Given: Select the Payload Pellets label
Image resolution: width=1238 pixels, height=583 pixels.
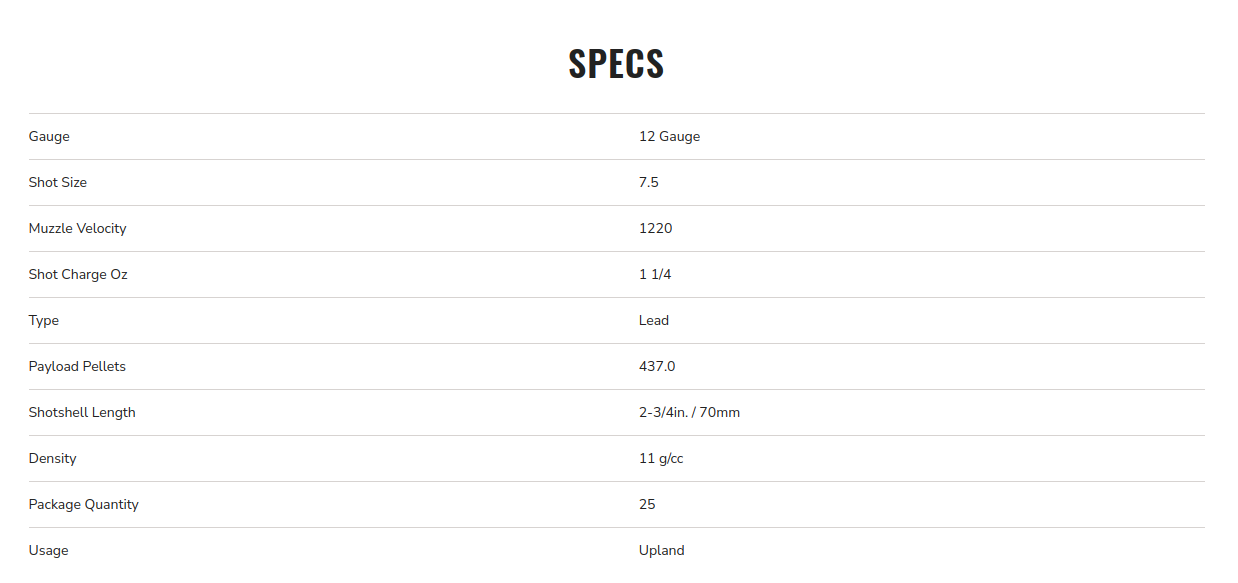Looking at the screenshot, I should pos(77,366).
